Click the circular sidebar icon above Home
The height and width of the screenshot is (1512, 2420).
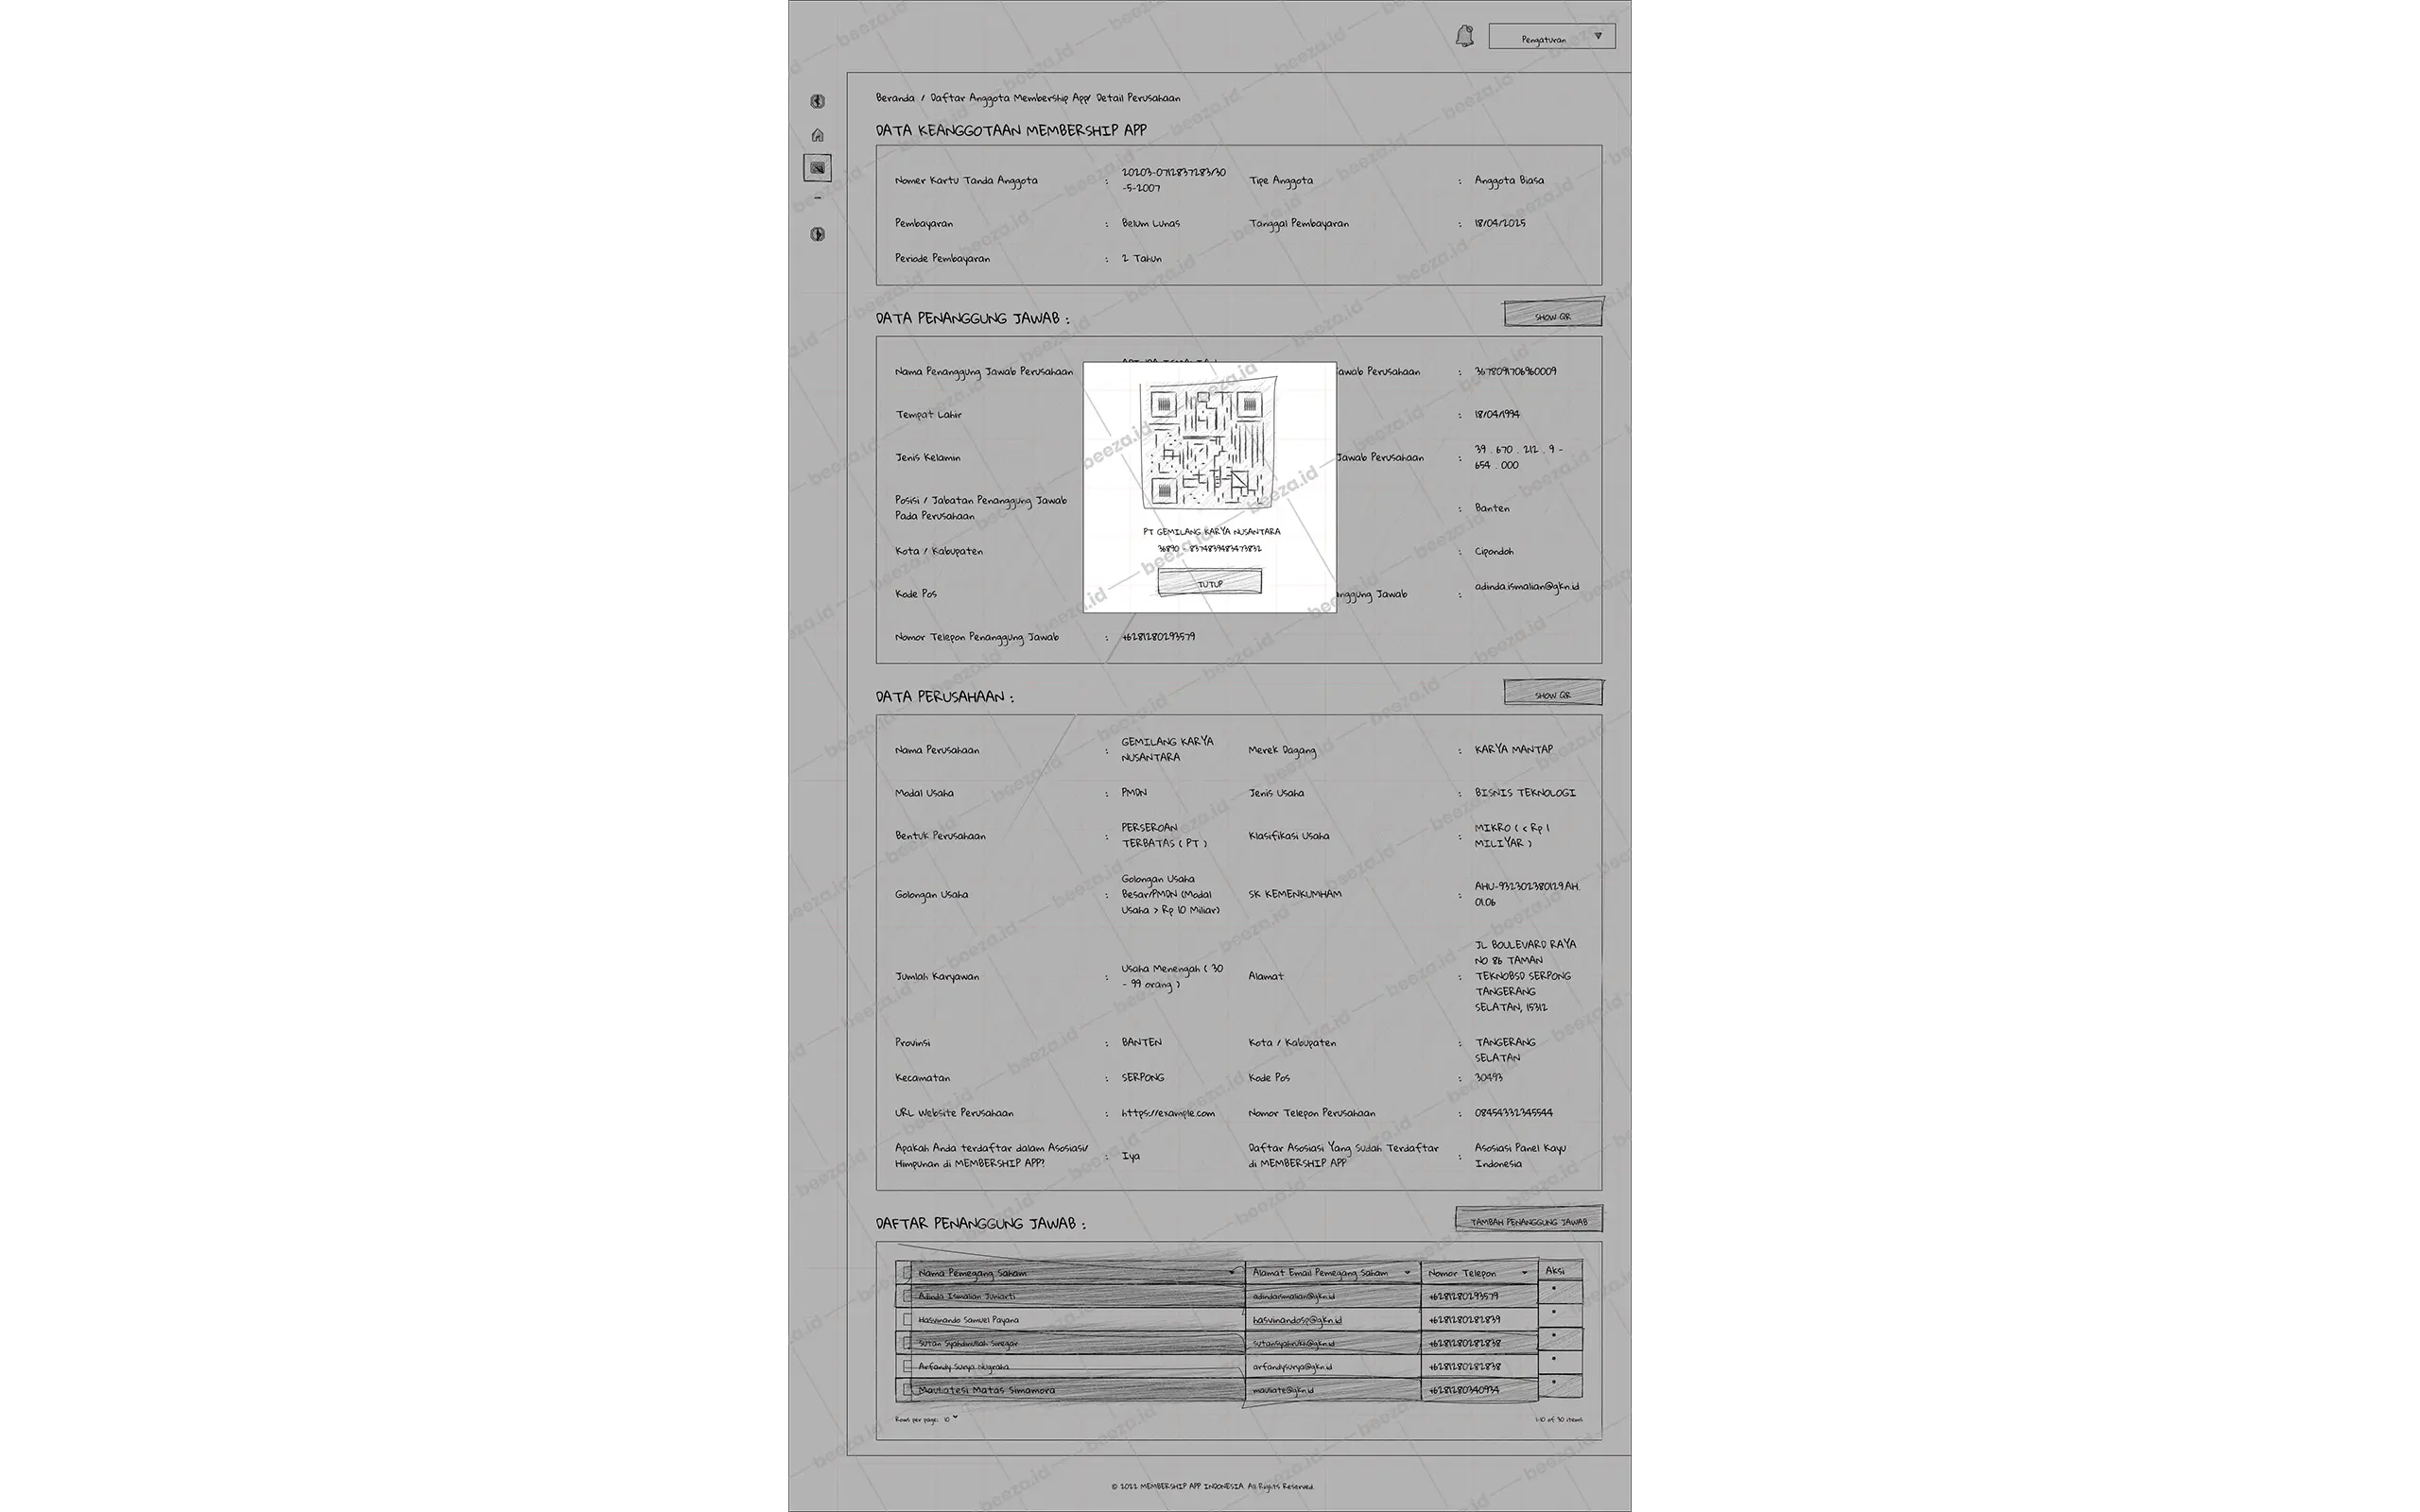pos(817,101)
